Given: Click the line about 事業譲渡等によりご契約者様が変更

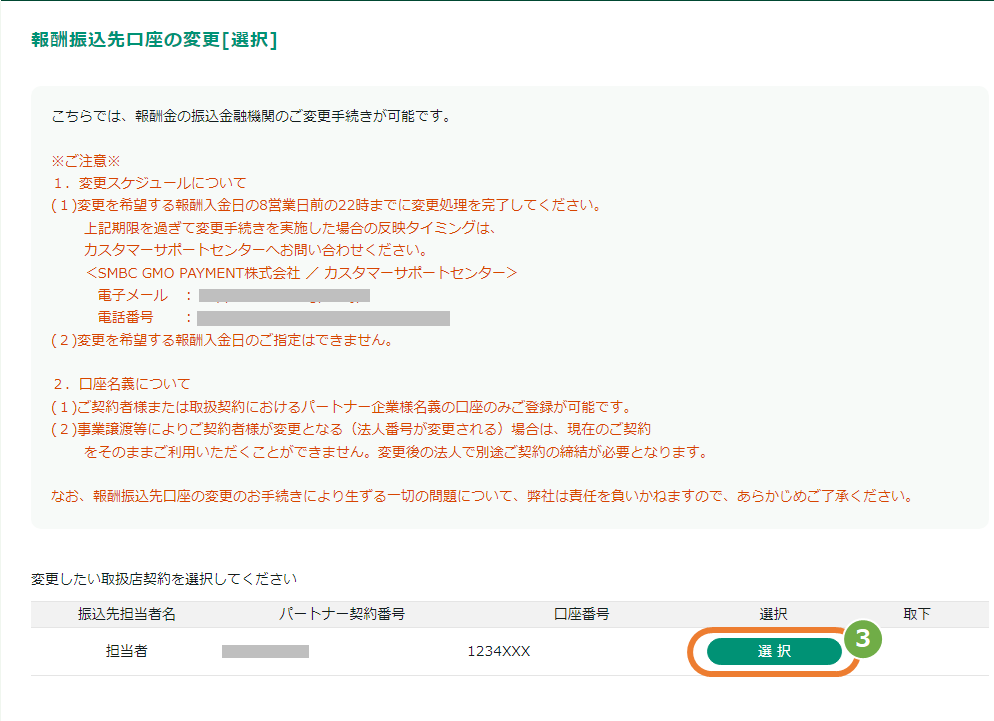Looking at the screenshot, I should (x=351, y=429).
